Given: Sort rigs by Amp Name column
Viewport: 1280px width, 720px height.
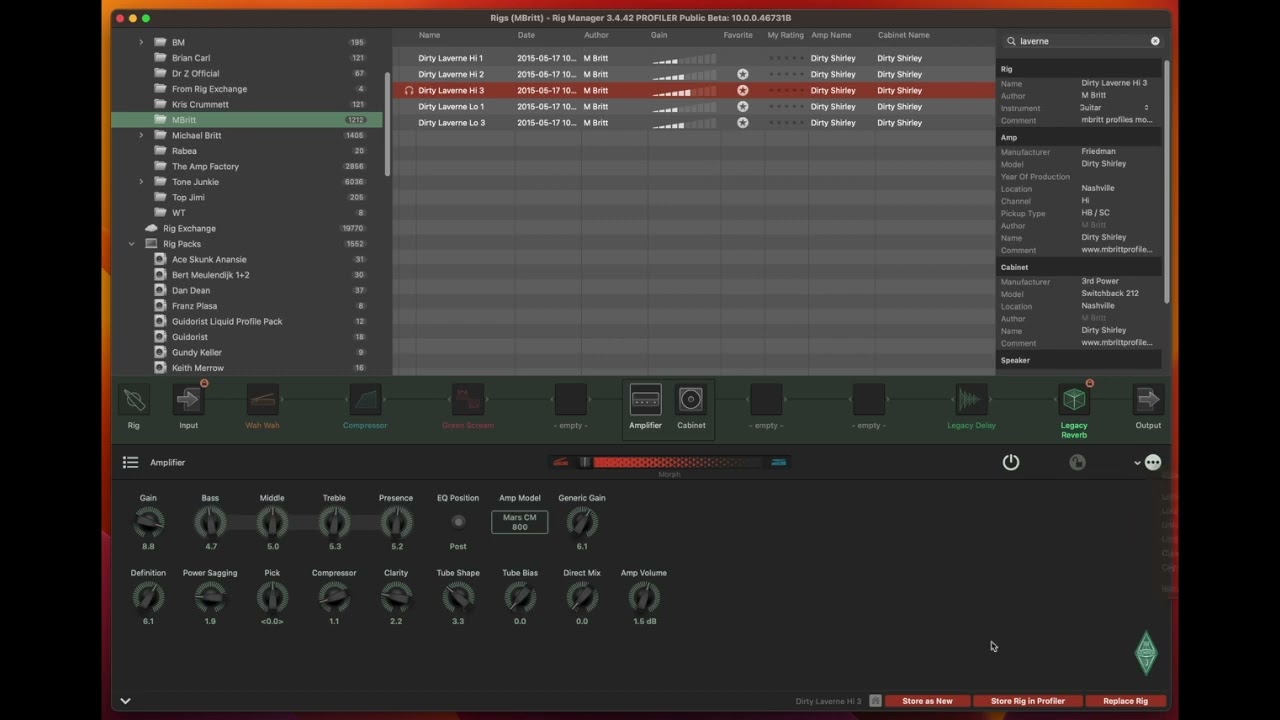Looking at the screenshot, I should tap(831, 35).
